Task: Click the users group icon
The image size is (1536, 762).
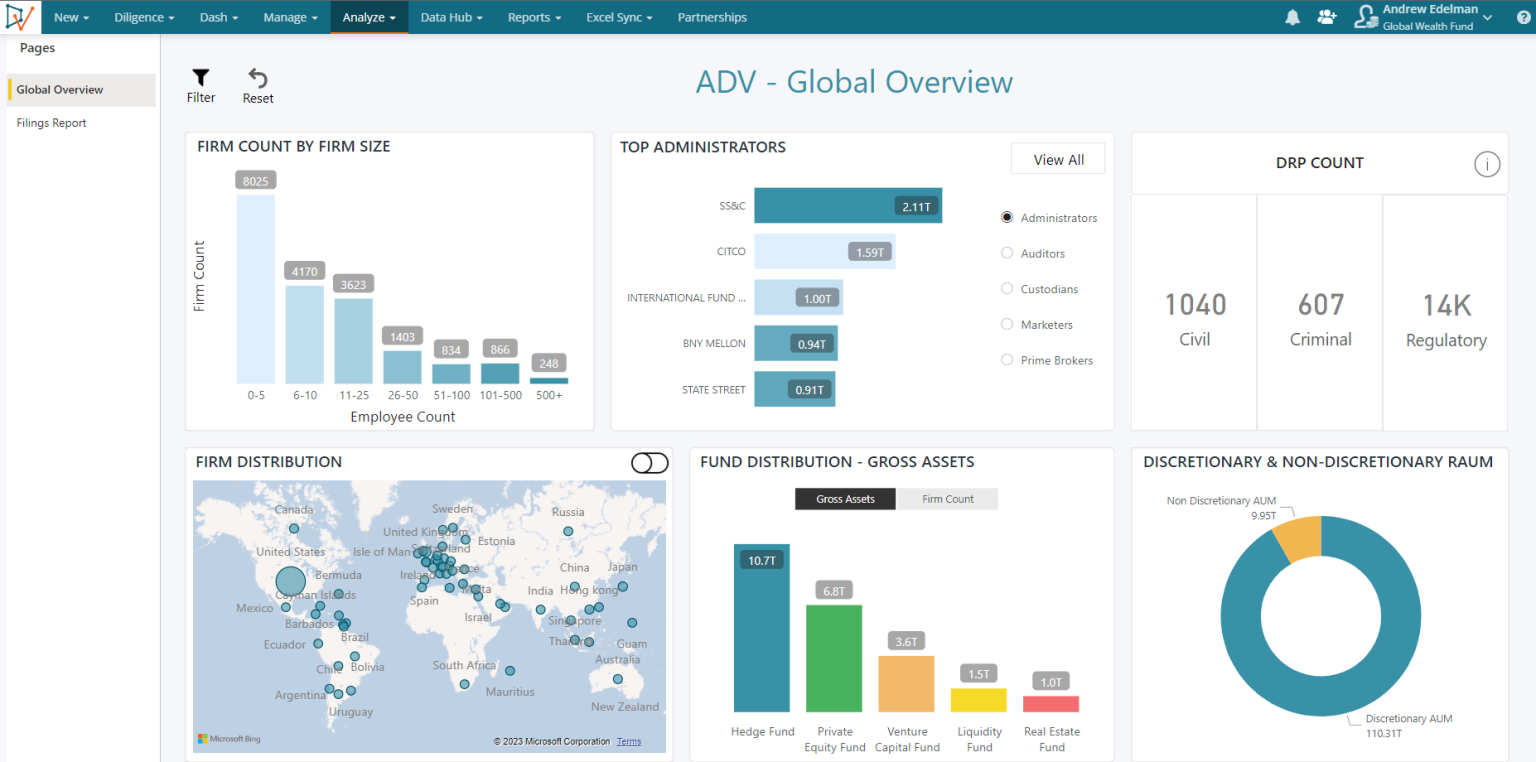Action: click(1326, 17)
